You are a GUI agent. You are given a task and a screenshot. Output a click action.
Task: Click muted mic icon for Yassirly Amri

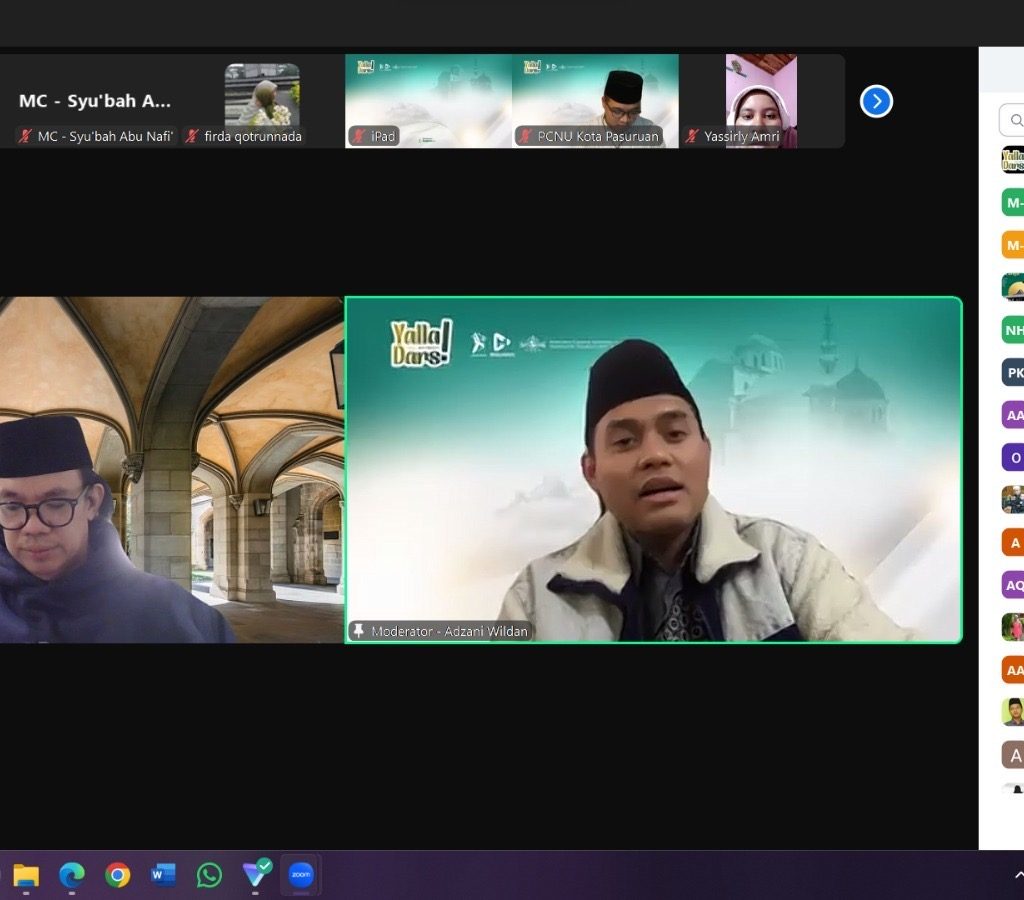coord(692,136)
